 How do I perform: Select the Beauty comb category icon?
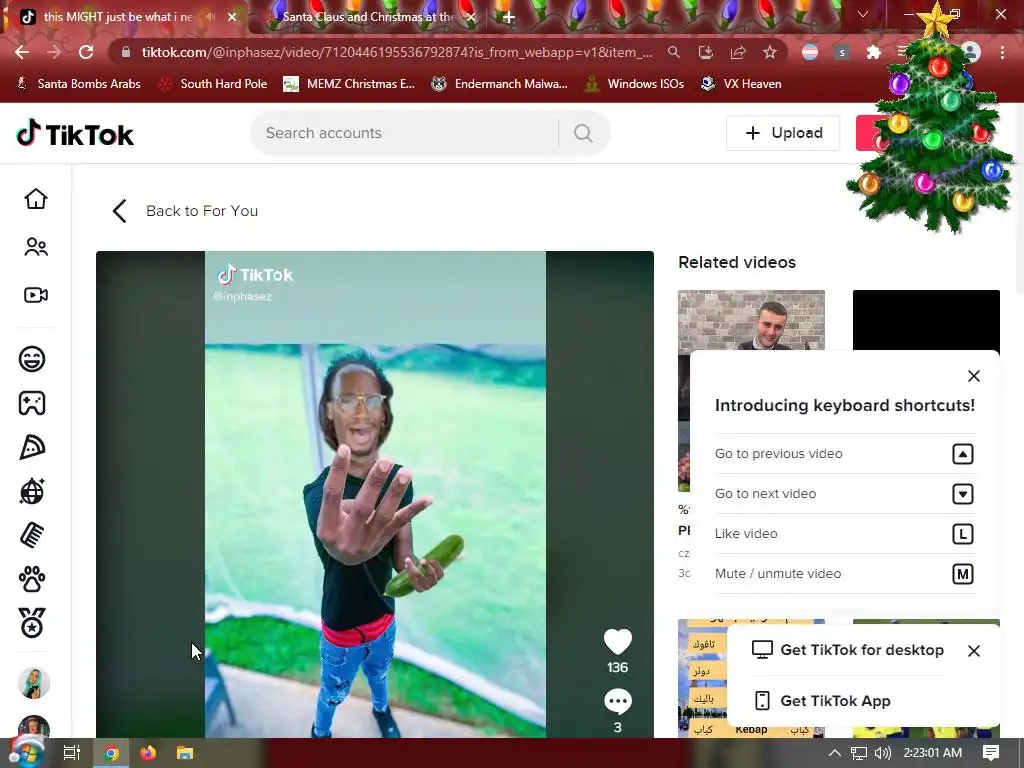click(32, 536)
